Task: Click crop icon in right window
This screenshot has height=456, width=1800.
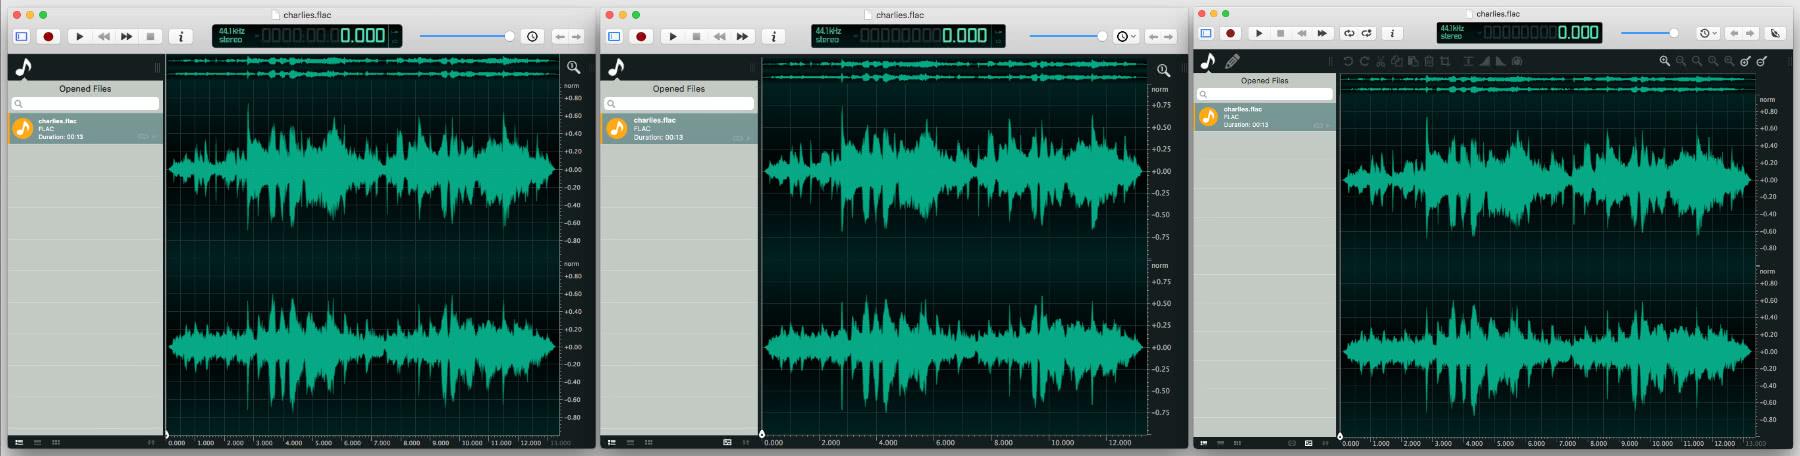Action: point(1445,61)
